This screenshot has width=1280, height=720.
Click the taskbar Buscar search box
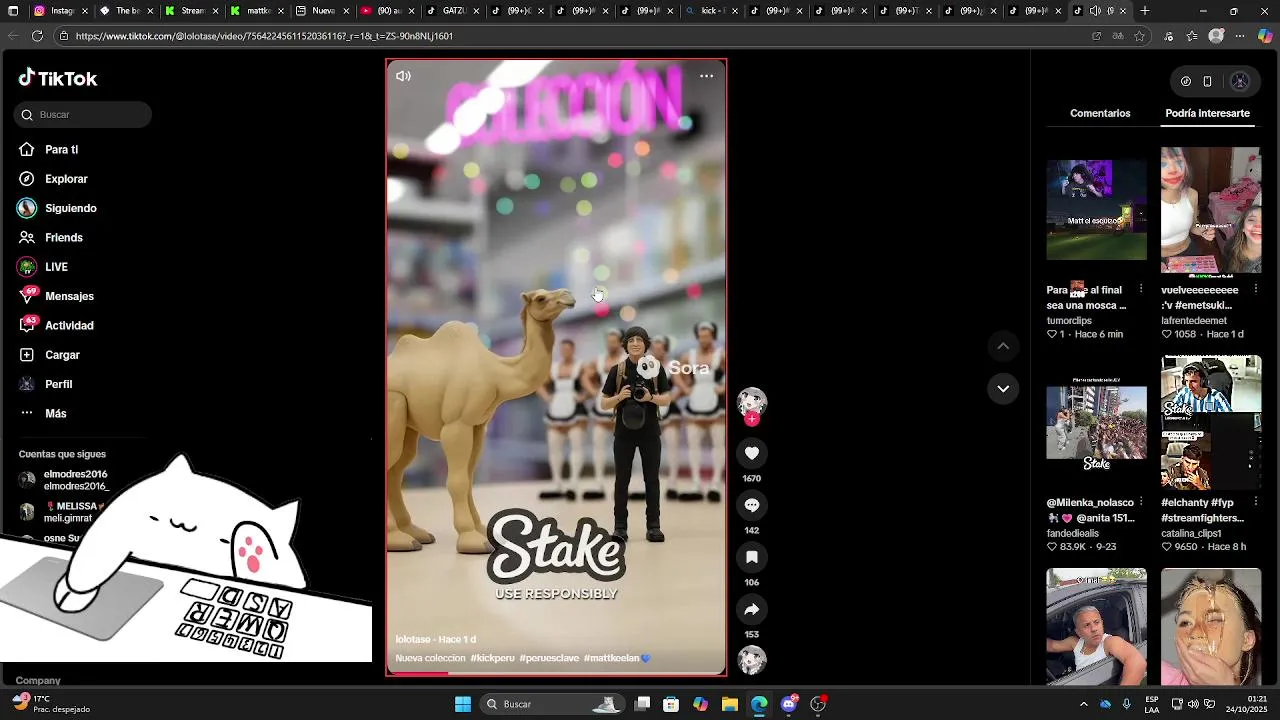(x=551, y=704)
